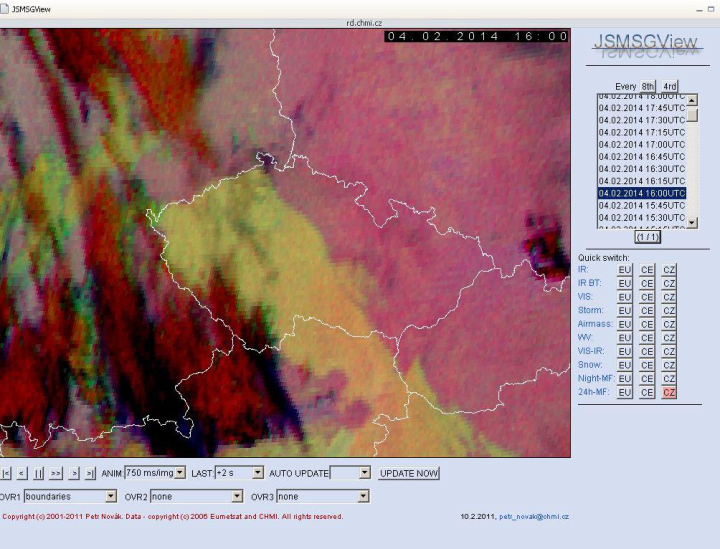Switch to IR CZ view
The width and height of the screenshot is (720, 549).
669,270
